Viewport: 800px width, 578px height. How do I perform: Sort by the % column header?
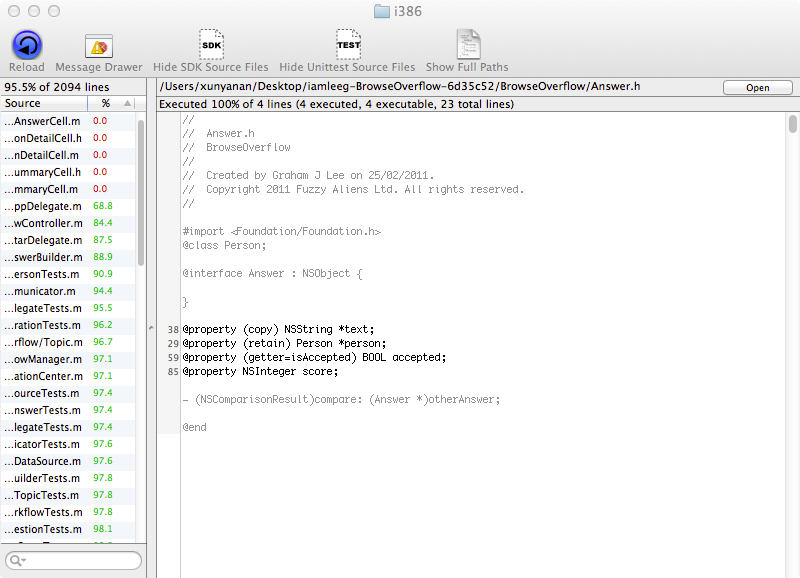[106, 104]
